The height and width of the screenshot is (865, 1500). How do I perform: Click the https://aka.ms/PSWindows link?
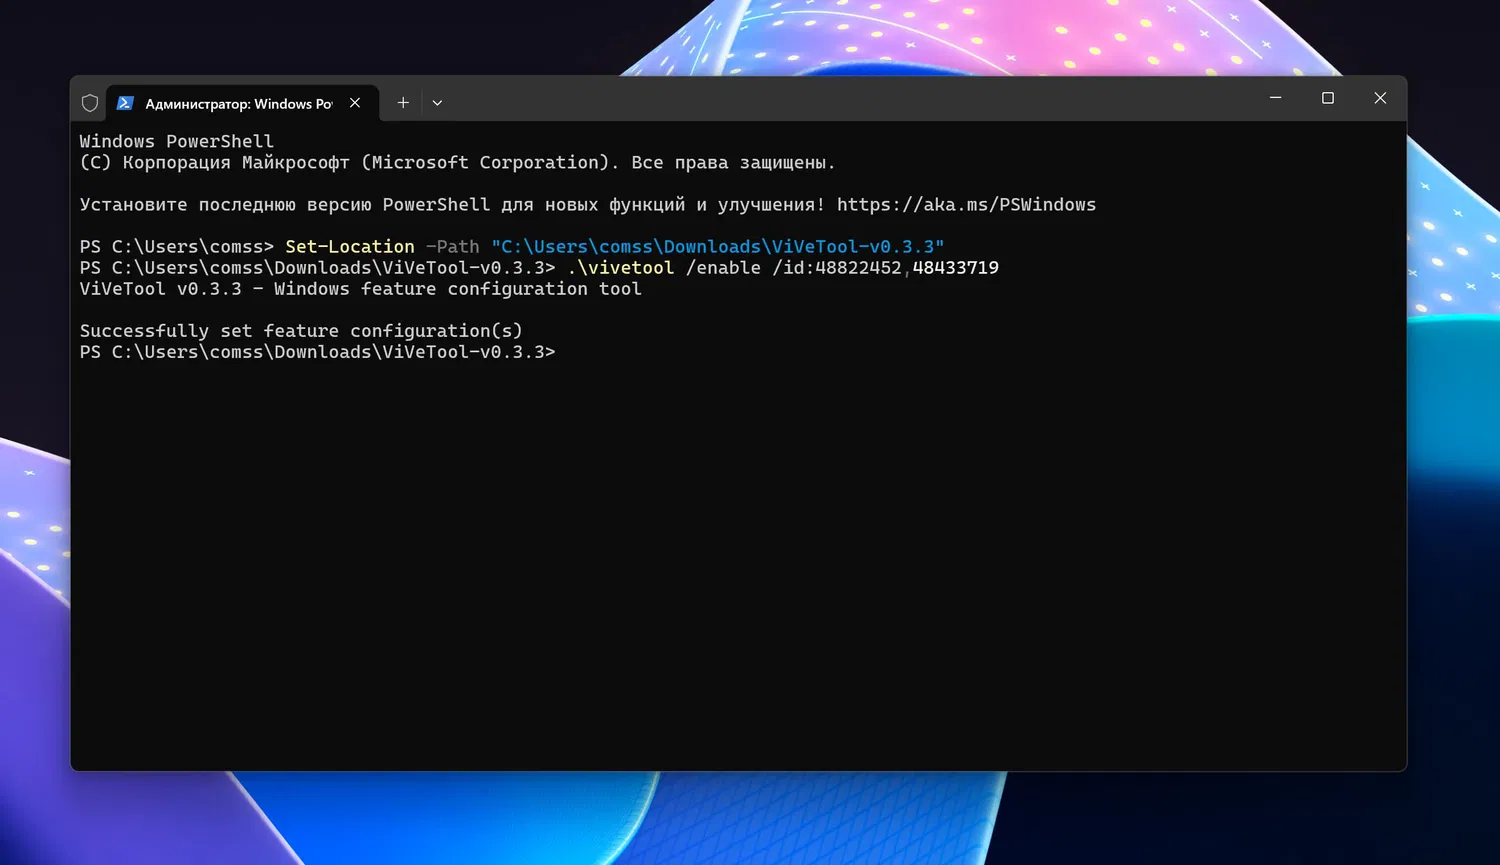click(x=966, y=205)
